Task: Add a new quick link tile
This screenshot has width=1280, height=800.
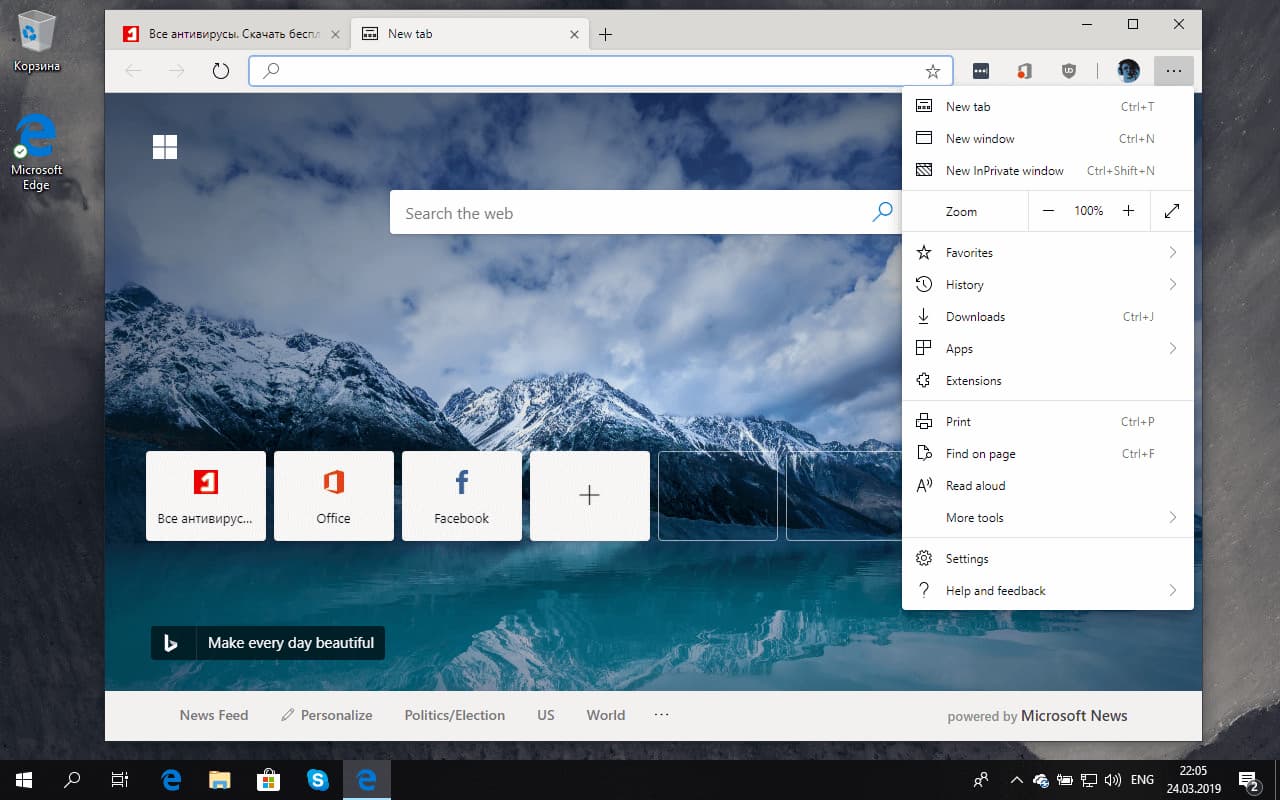Action: [590, 496]
